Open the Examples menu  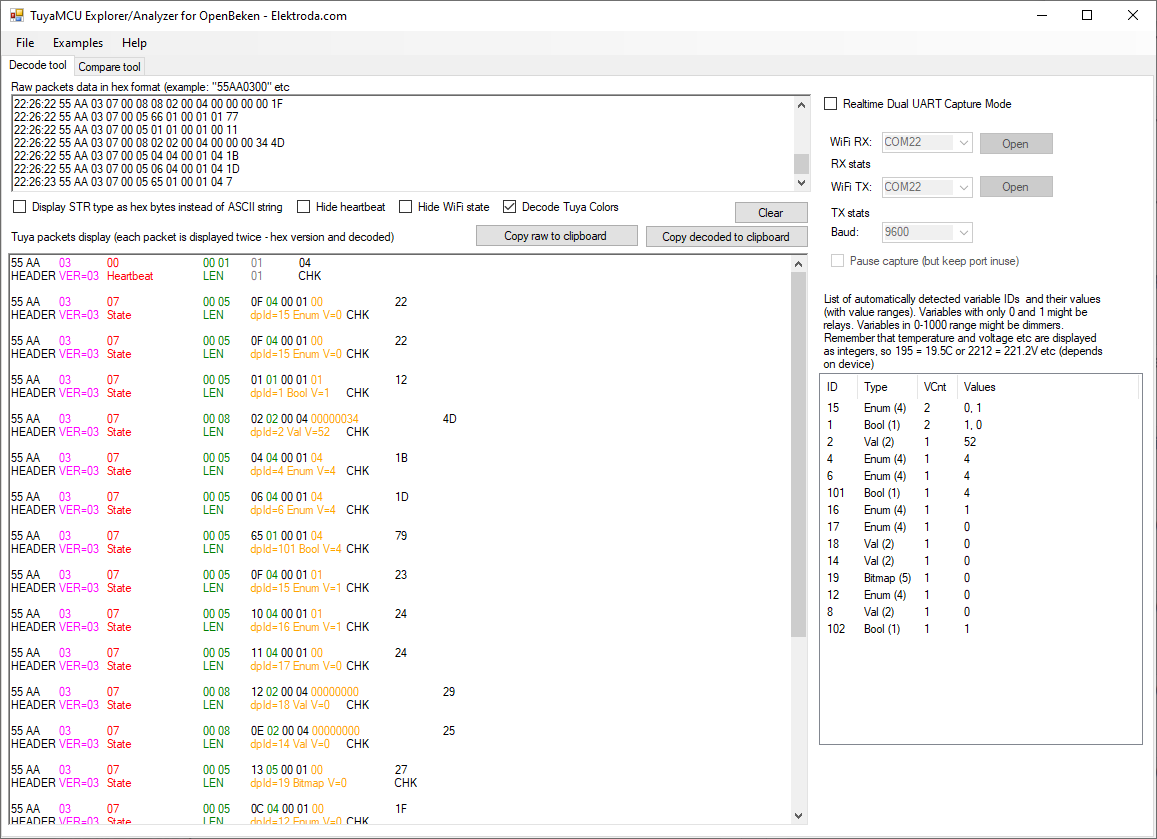pyautogui.click(x=78, y=43)
